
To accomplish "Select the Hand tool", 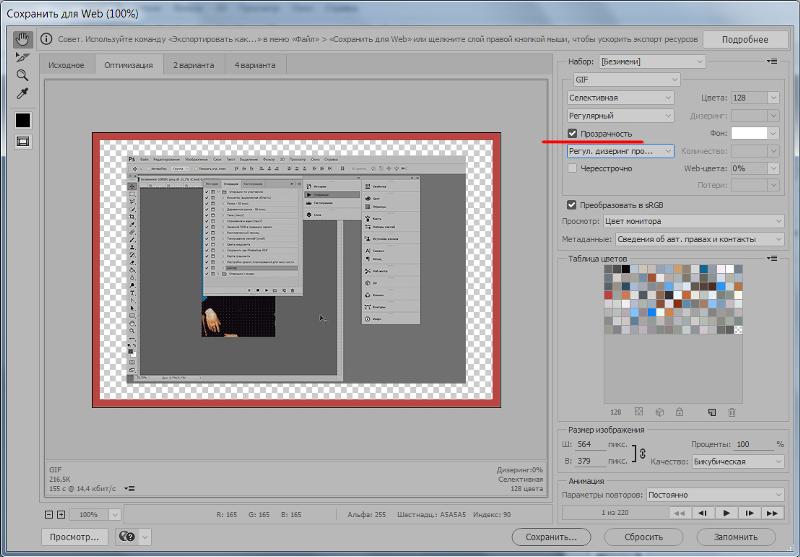I will coord(22,40).
